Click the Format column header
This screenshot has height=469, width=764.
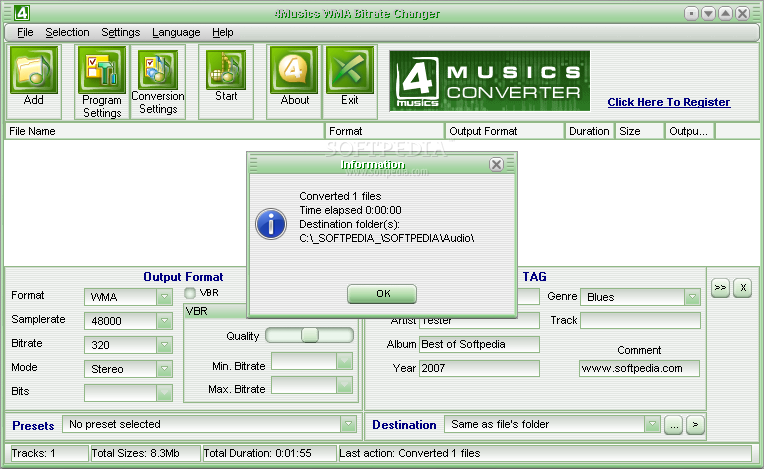(x=385, y=131)
